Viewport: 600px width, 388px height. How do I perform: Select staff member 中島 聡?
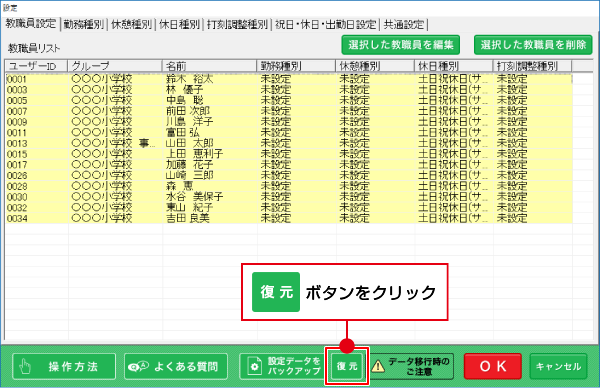[x=289, y=101]
